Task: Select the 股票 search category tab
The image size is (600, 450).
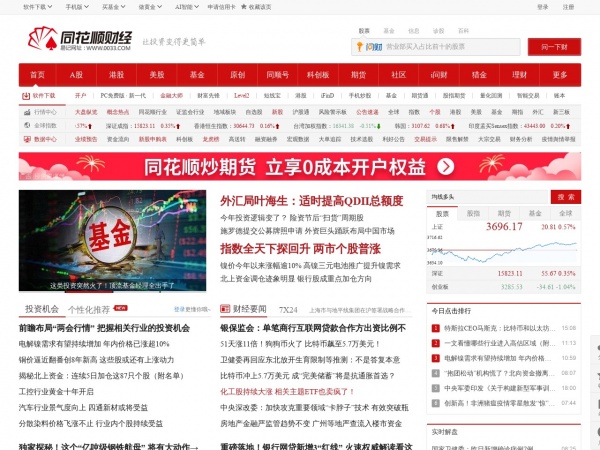Action: tap(364, 31)
